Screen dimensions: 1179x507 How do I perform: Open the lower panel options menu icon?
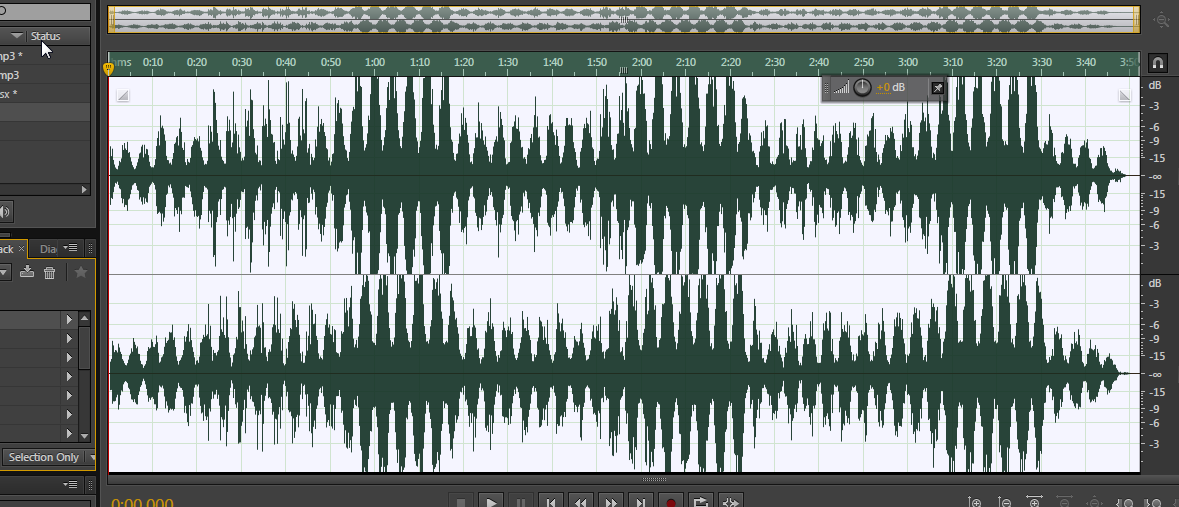click(72, 485)
